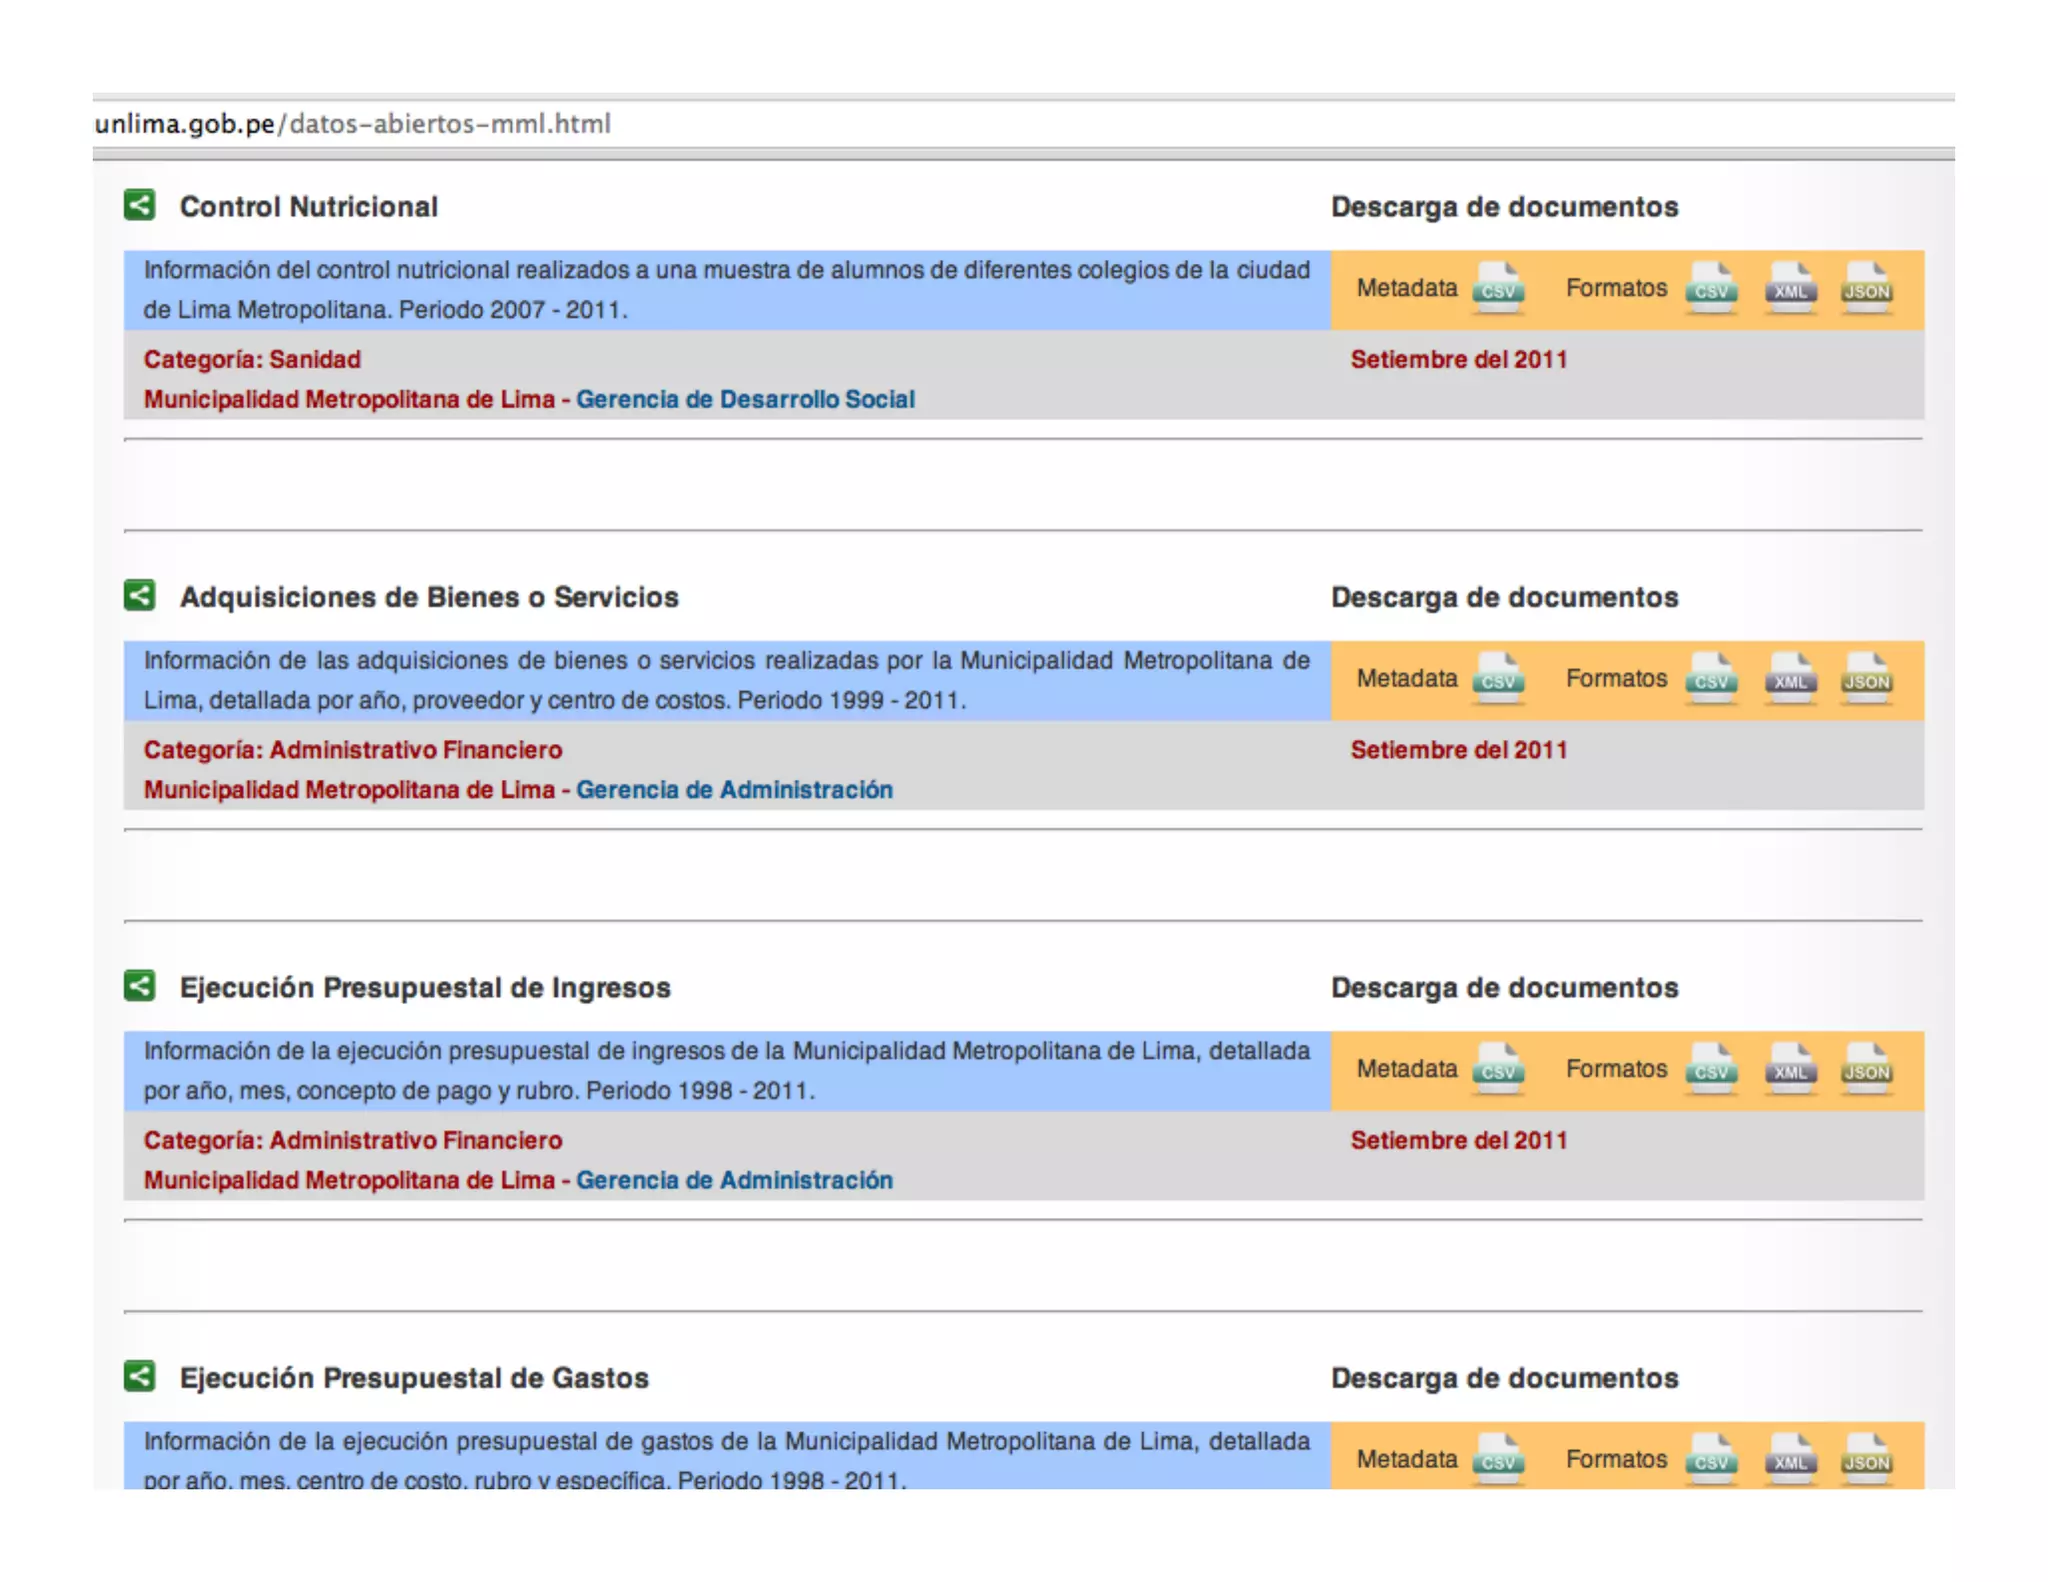This screenshot has width=2048, height=1582.
Task: Click share icon beside Ejecución Presupuestal de Gastos
Action: click(x=140, y=1376)
